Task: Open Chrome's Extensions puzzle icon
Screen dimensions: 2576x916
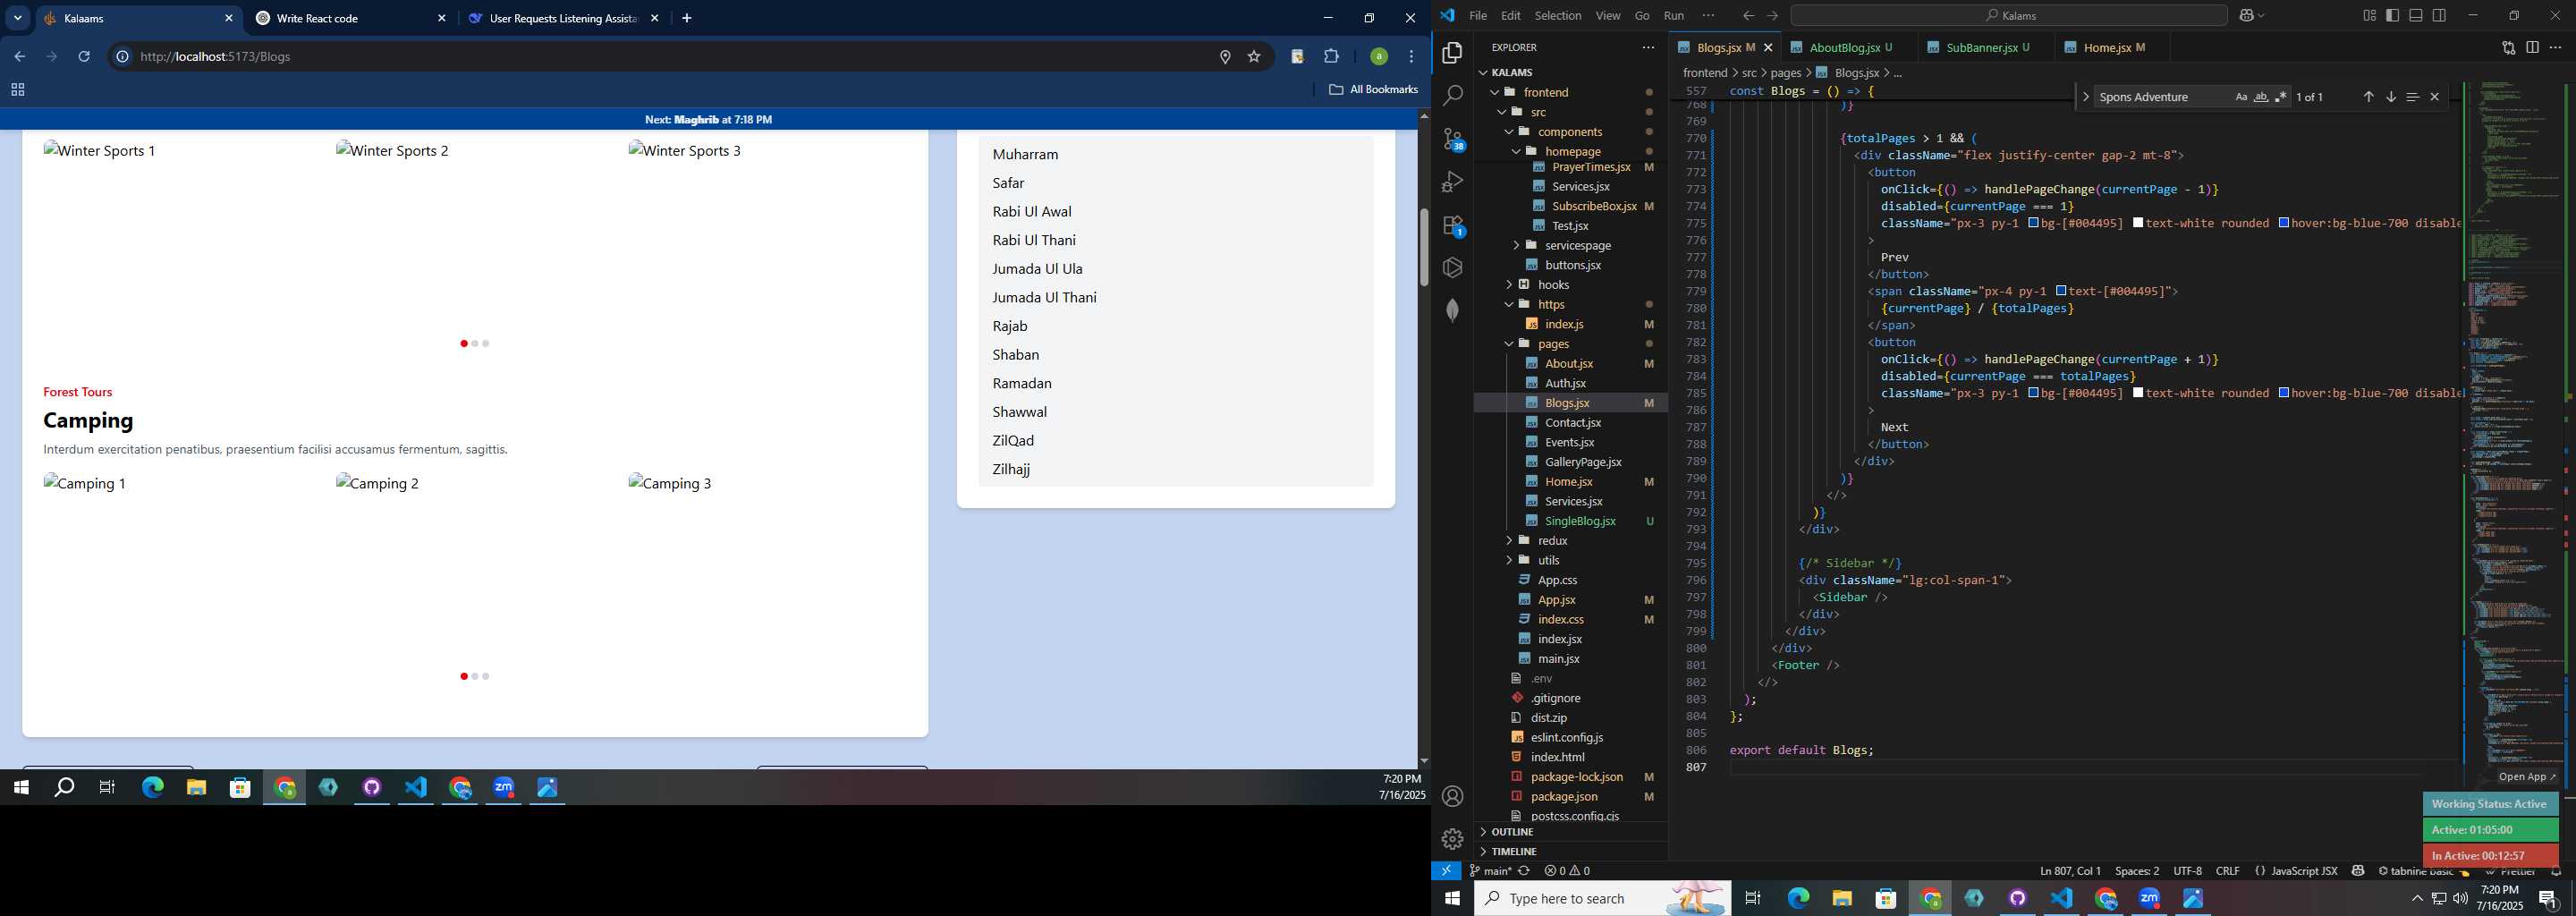Action: [1331, 57]
